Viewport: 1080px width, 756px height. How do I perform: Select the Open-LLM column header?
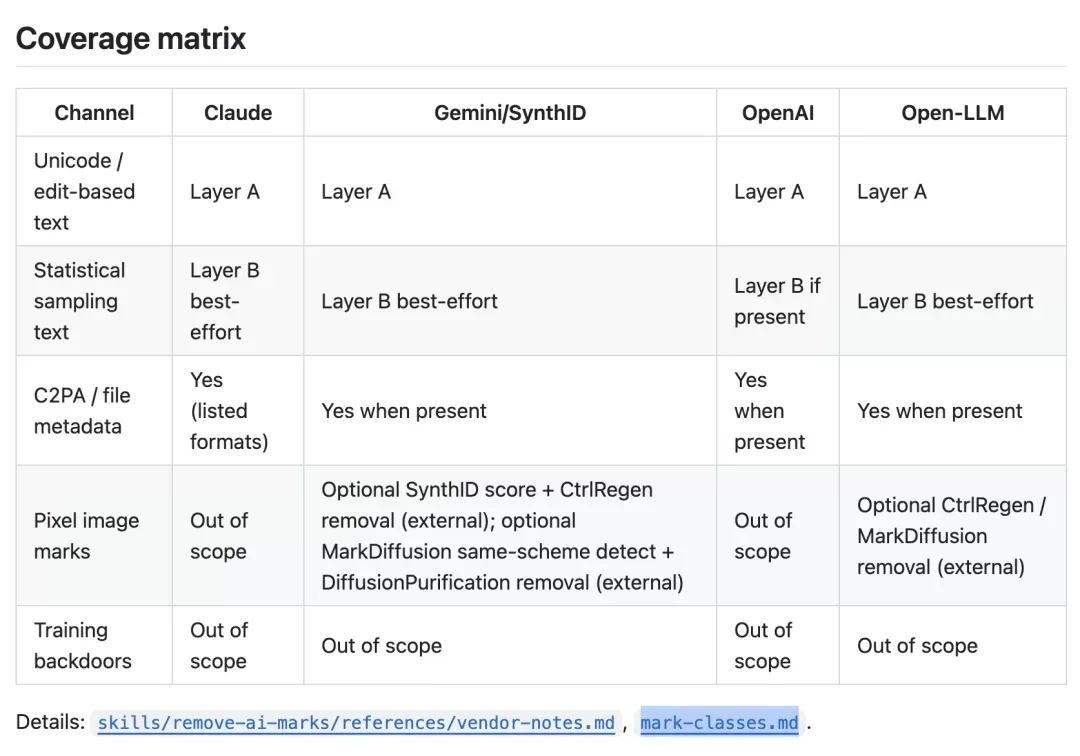pos(953,112)
